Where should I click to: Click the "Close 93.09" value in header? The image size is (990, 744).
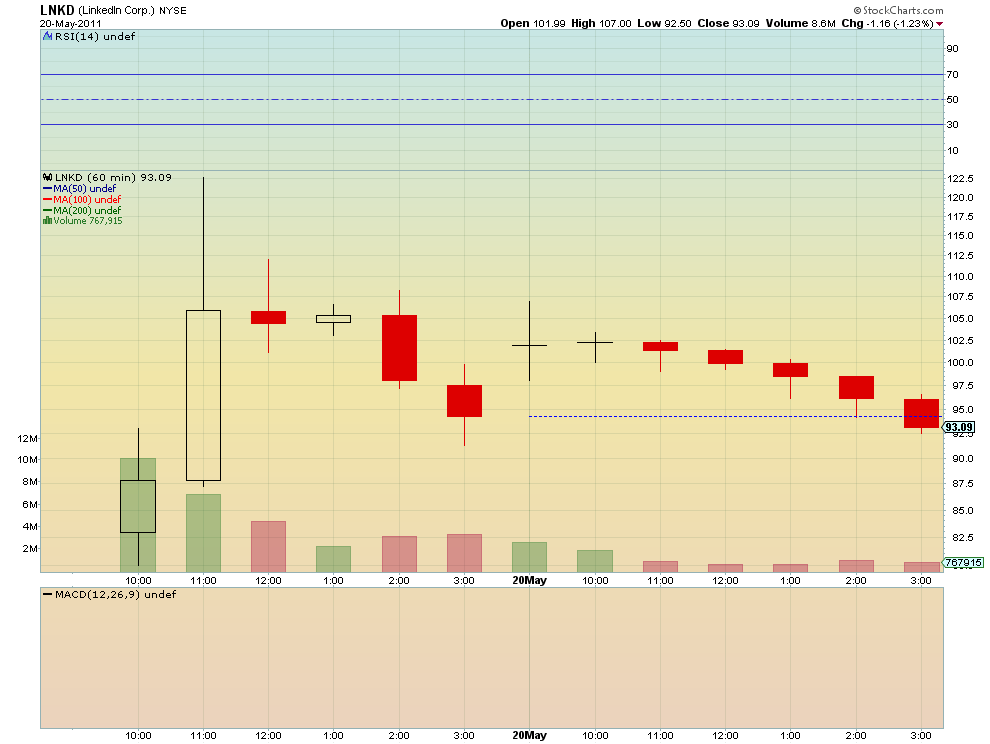[x=728, y=23]
